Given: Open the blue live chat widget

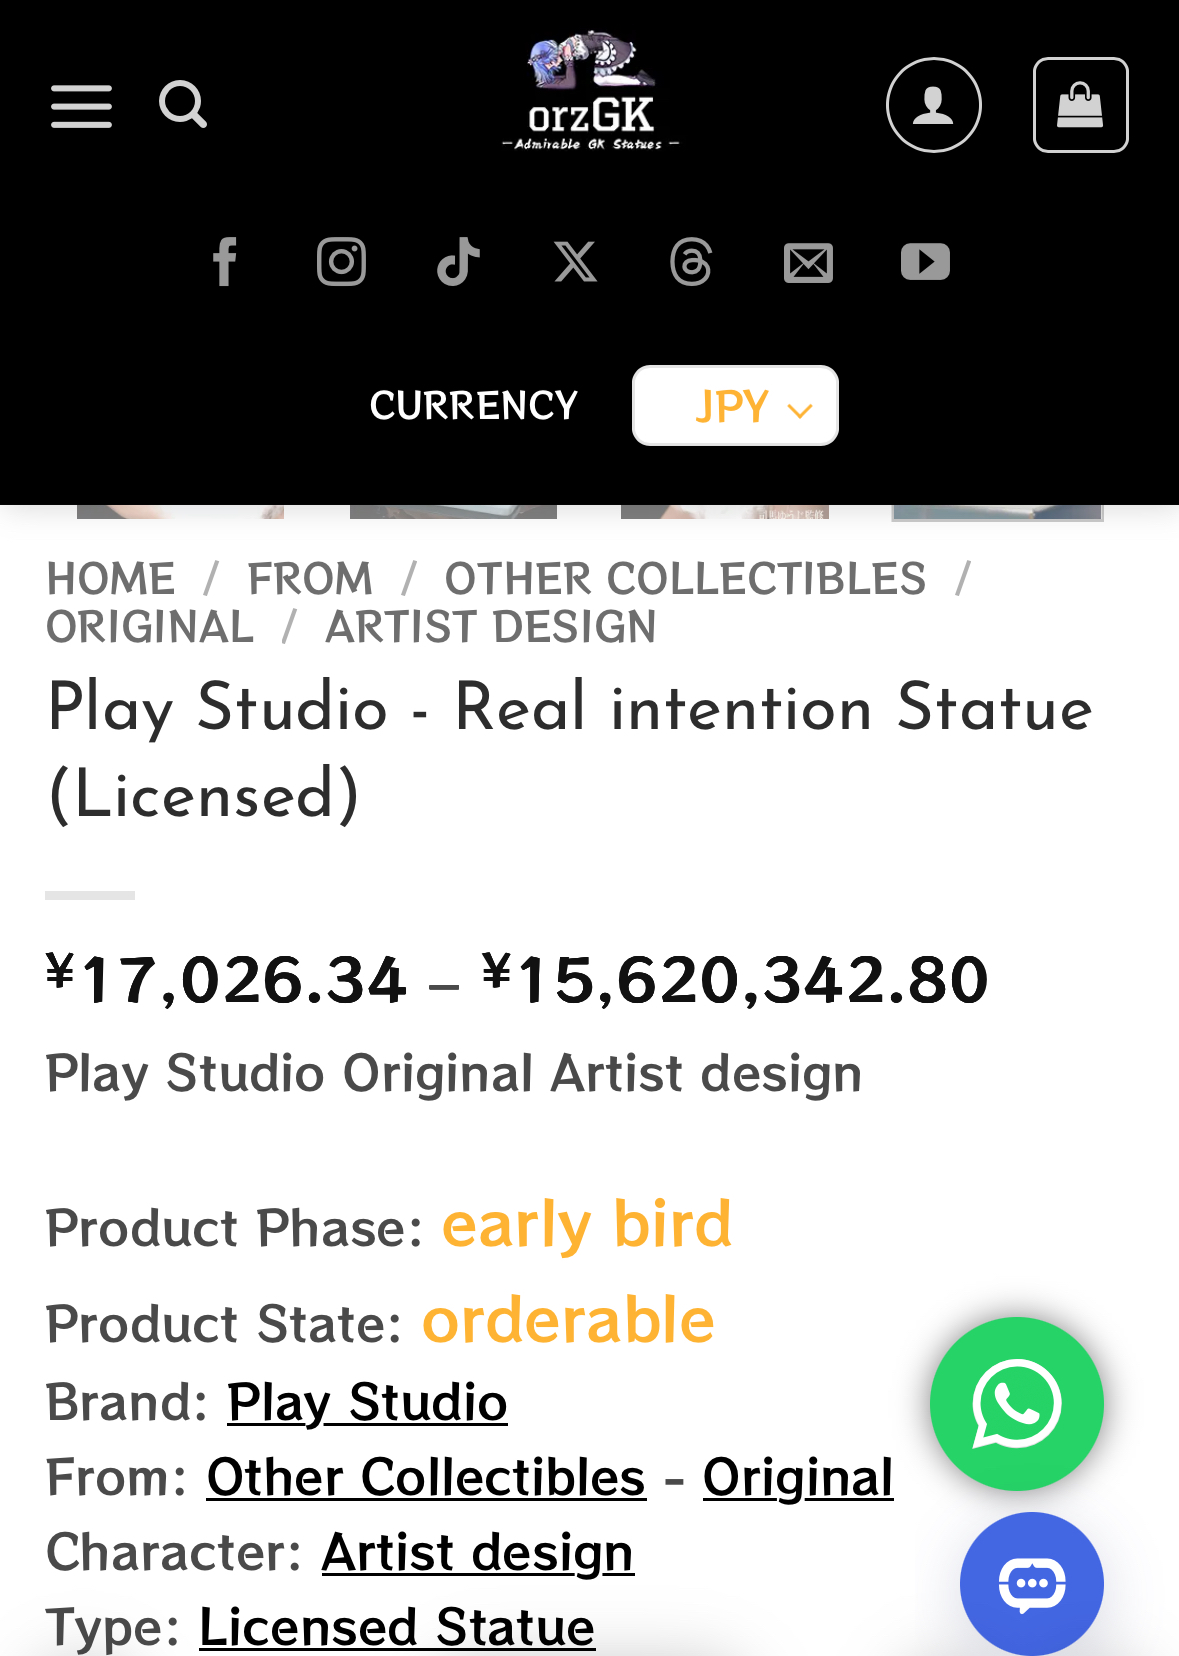Looking at the screenshot, I should point(1031,1583).
